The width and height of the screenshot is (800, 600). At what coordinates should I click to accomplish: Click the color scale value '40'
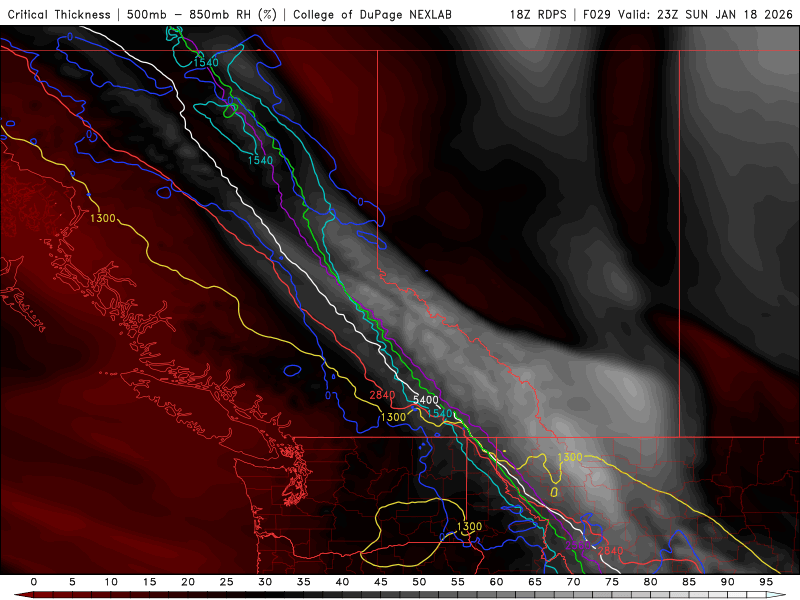[x=342, y=582]
